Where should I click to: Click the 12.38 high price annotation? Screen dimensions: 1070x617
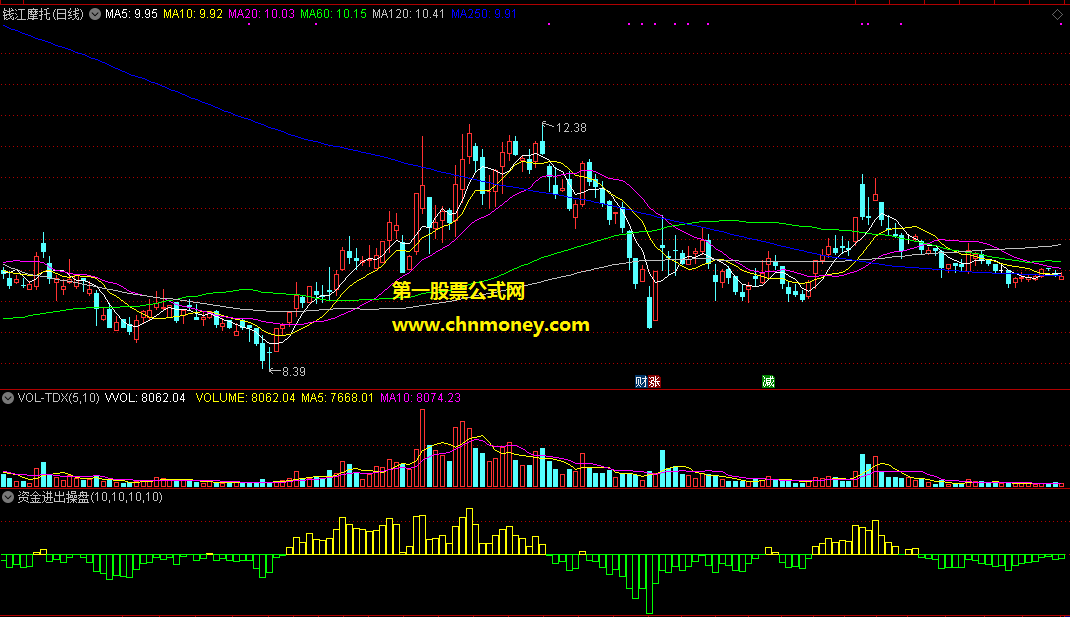point(571,128)
